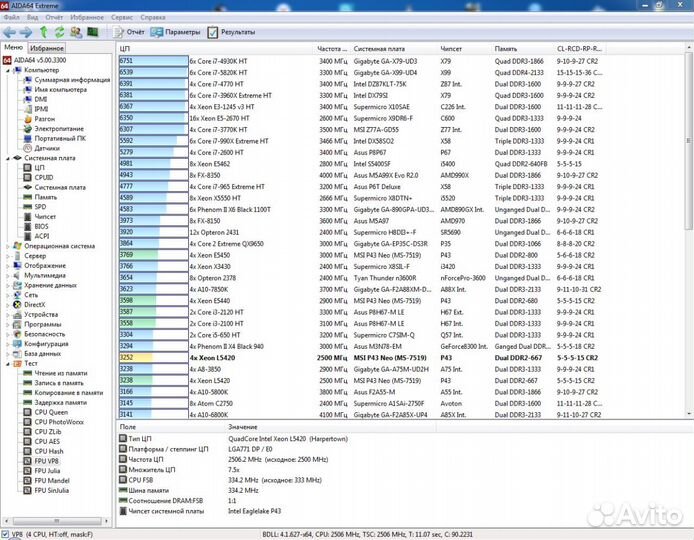Open the users icon in toolbar
This screenshot has width=694, height=540.
[x=76, y=32]
